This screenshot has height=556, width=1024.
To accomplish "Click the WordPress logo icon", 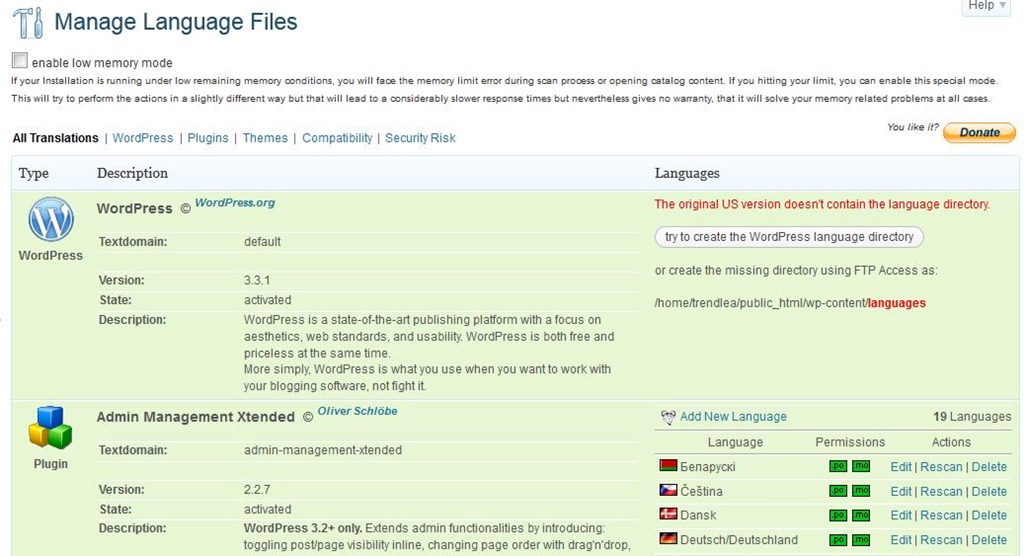I will (50, 220).
